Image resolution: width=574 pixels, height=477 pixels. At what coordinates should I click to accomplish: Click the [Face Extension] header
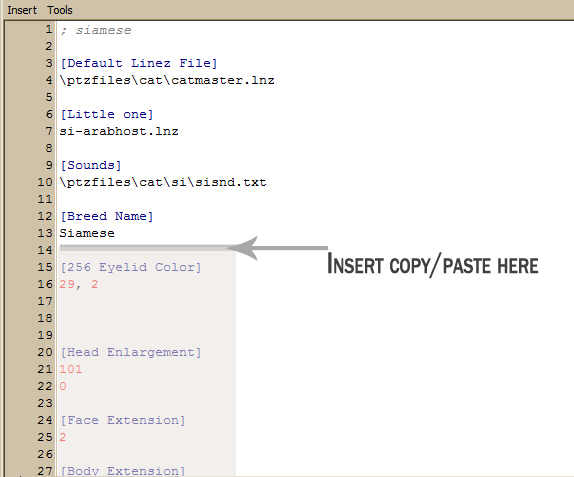[123, 420]
